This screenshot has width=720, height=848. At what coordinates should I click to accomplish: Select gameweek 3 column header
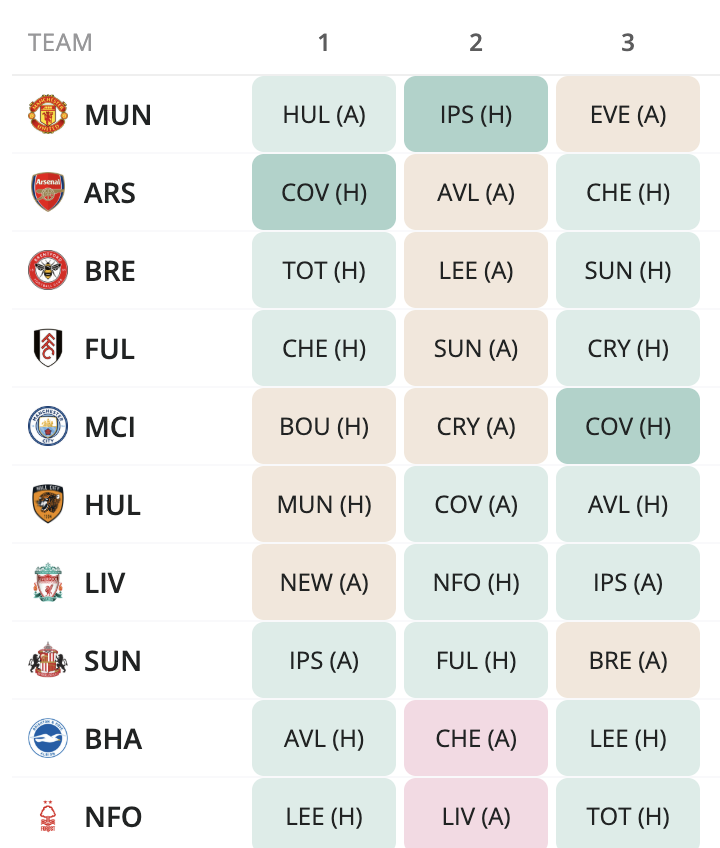pyautogui.click(x=627, y=43)
